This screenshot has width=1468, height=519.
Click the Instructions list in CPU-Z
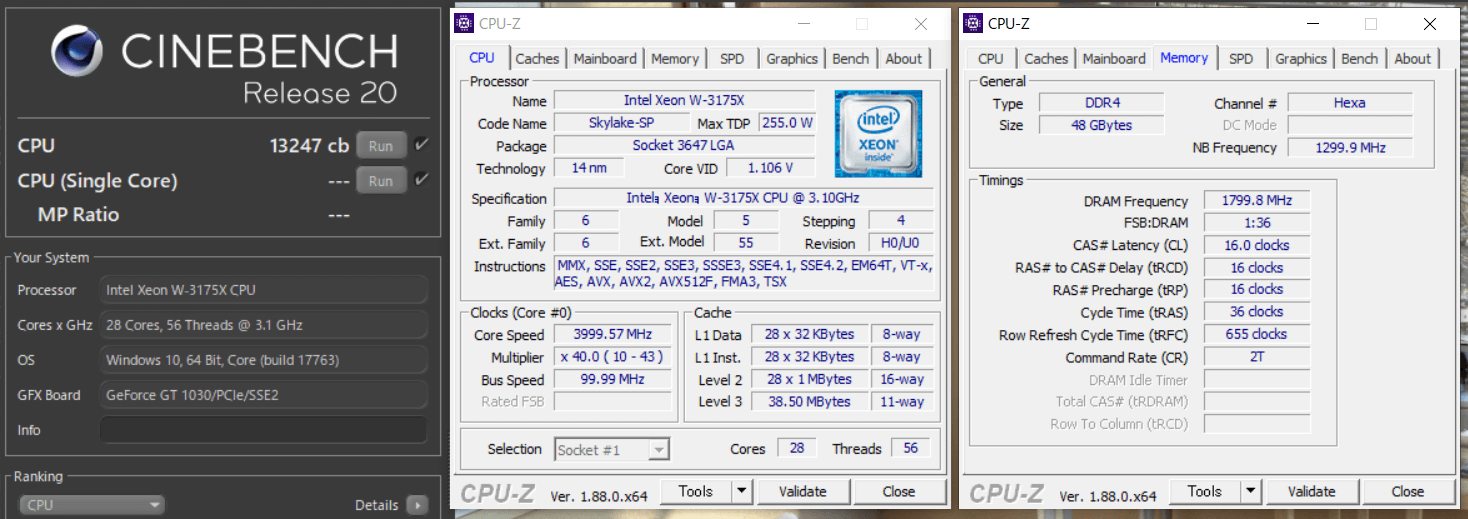pyautogui.click(x=743, y=274)
